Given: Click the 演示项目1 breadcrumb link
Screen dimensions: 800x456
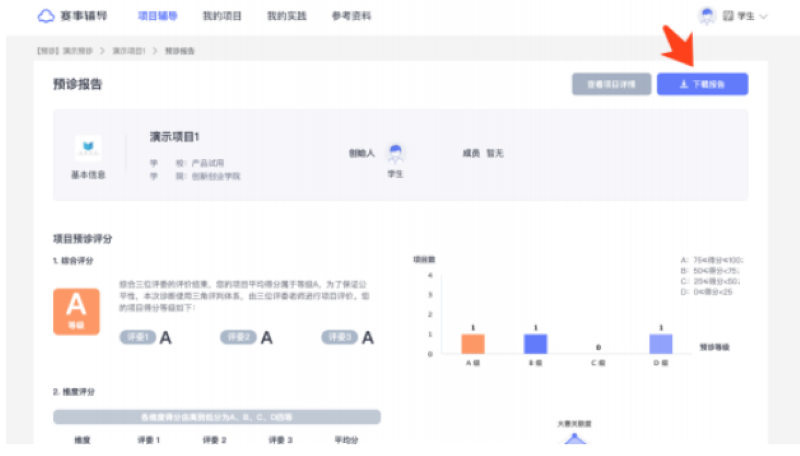Looking at the screenshot, I should [129, 50].
